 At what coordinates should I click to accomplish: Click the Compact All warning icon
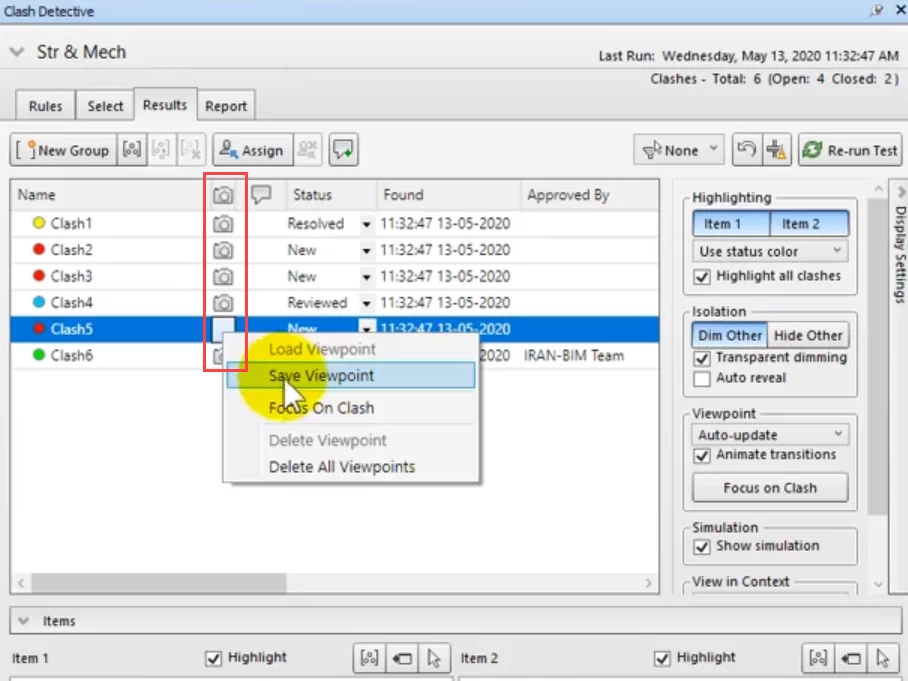coord(776,150)
